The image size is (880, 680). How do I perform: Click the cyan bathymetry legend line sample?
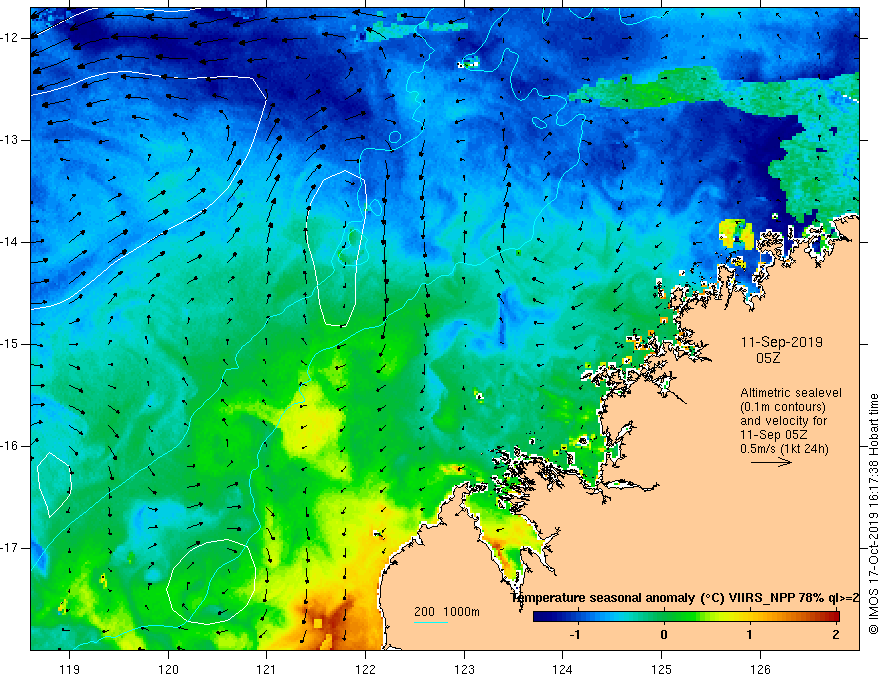click(431, 622)
